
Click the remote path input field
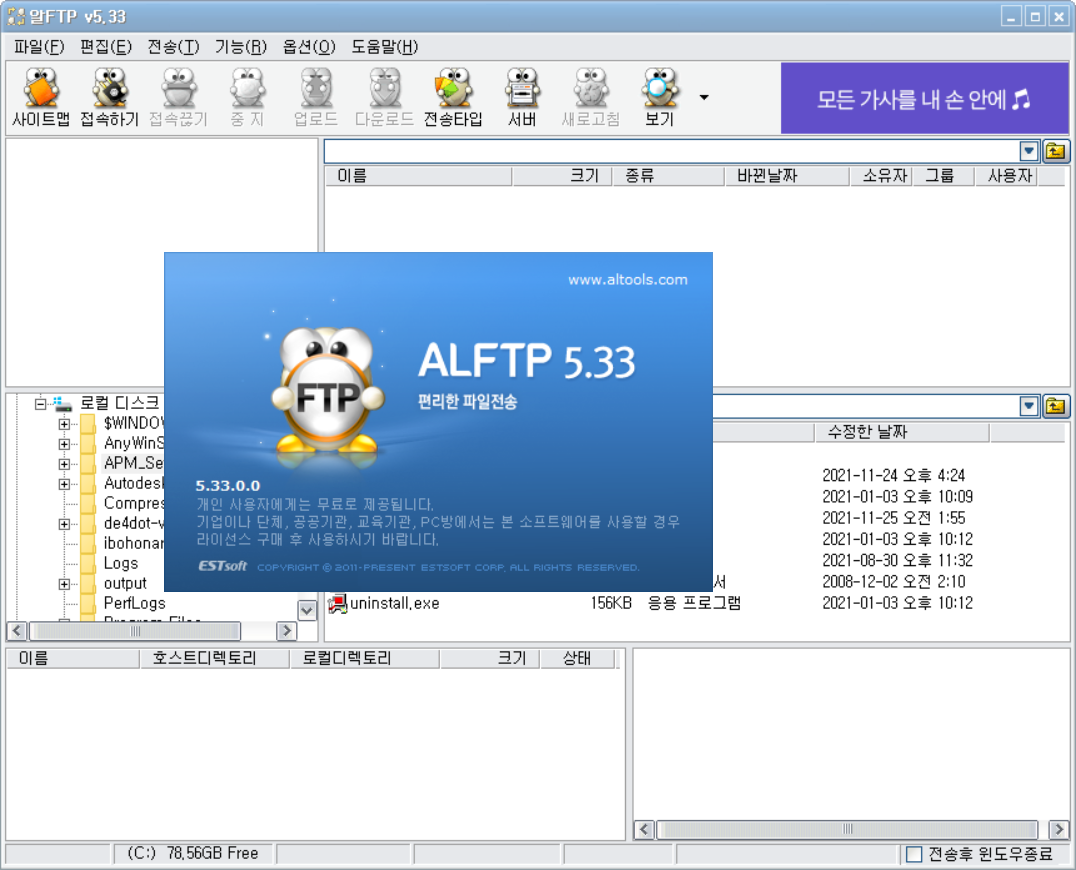[672, 151]
